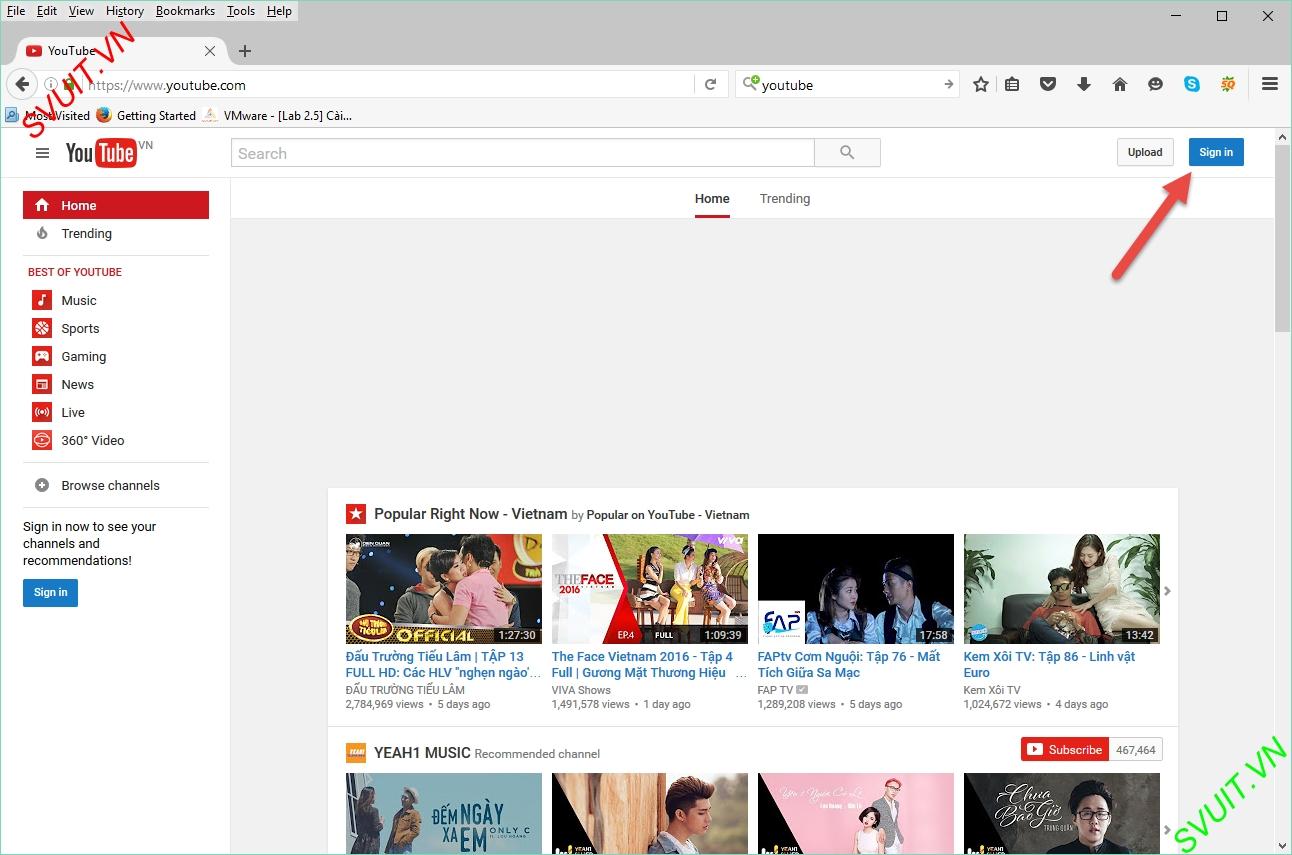
Task: Click the address bar showing youtube.com
Action: [390, 85]
